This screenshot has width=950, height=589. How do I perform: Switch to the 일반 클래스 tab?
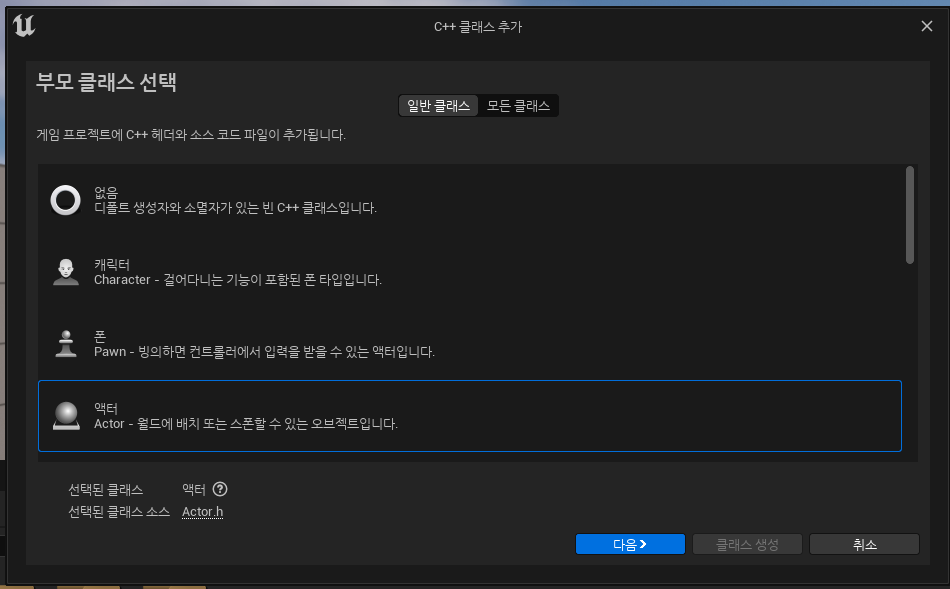click(439, 106)
